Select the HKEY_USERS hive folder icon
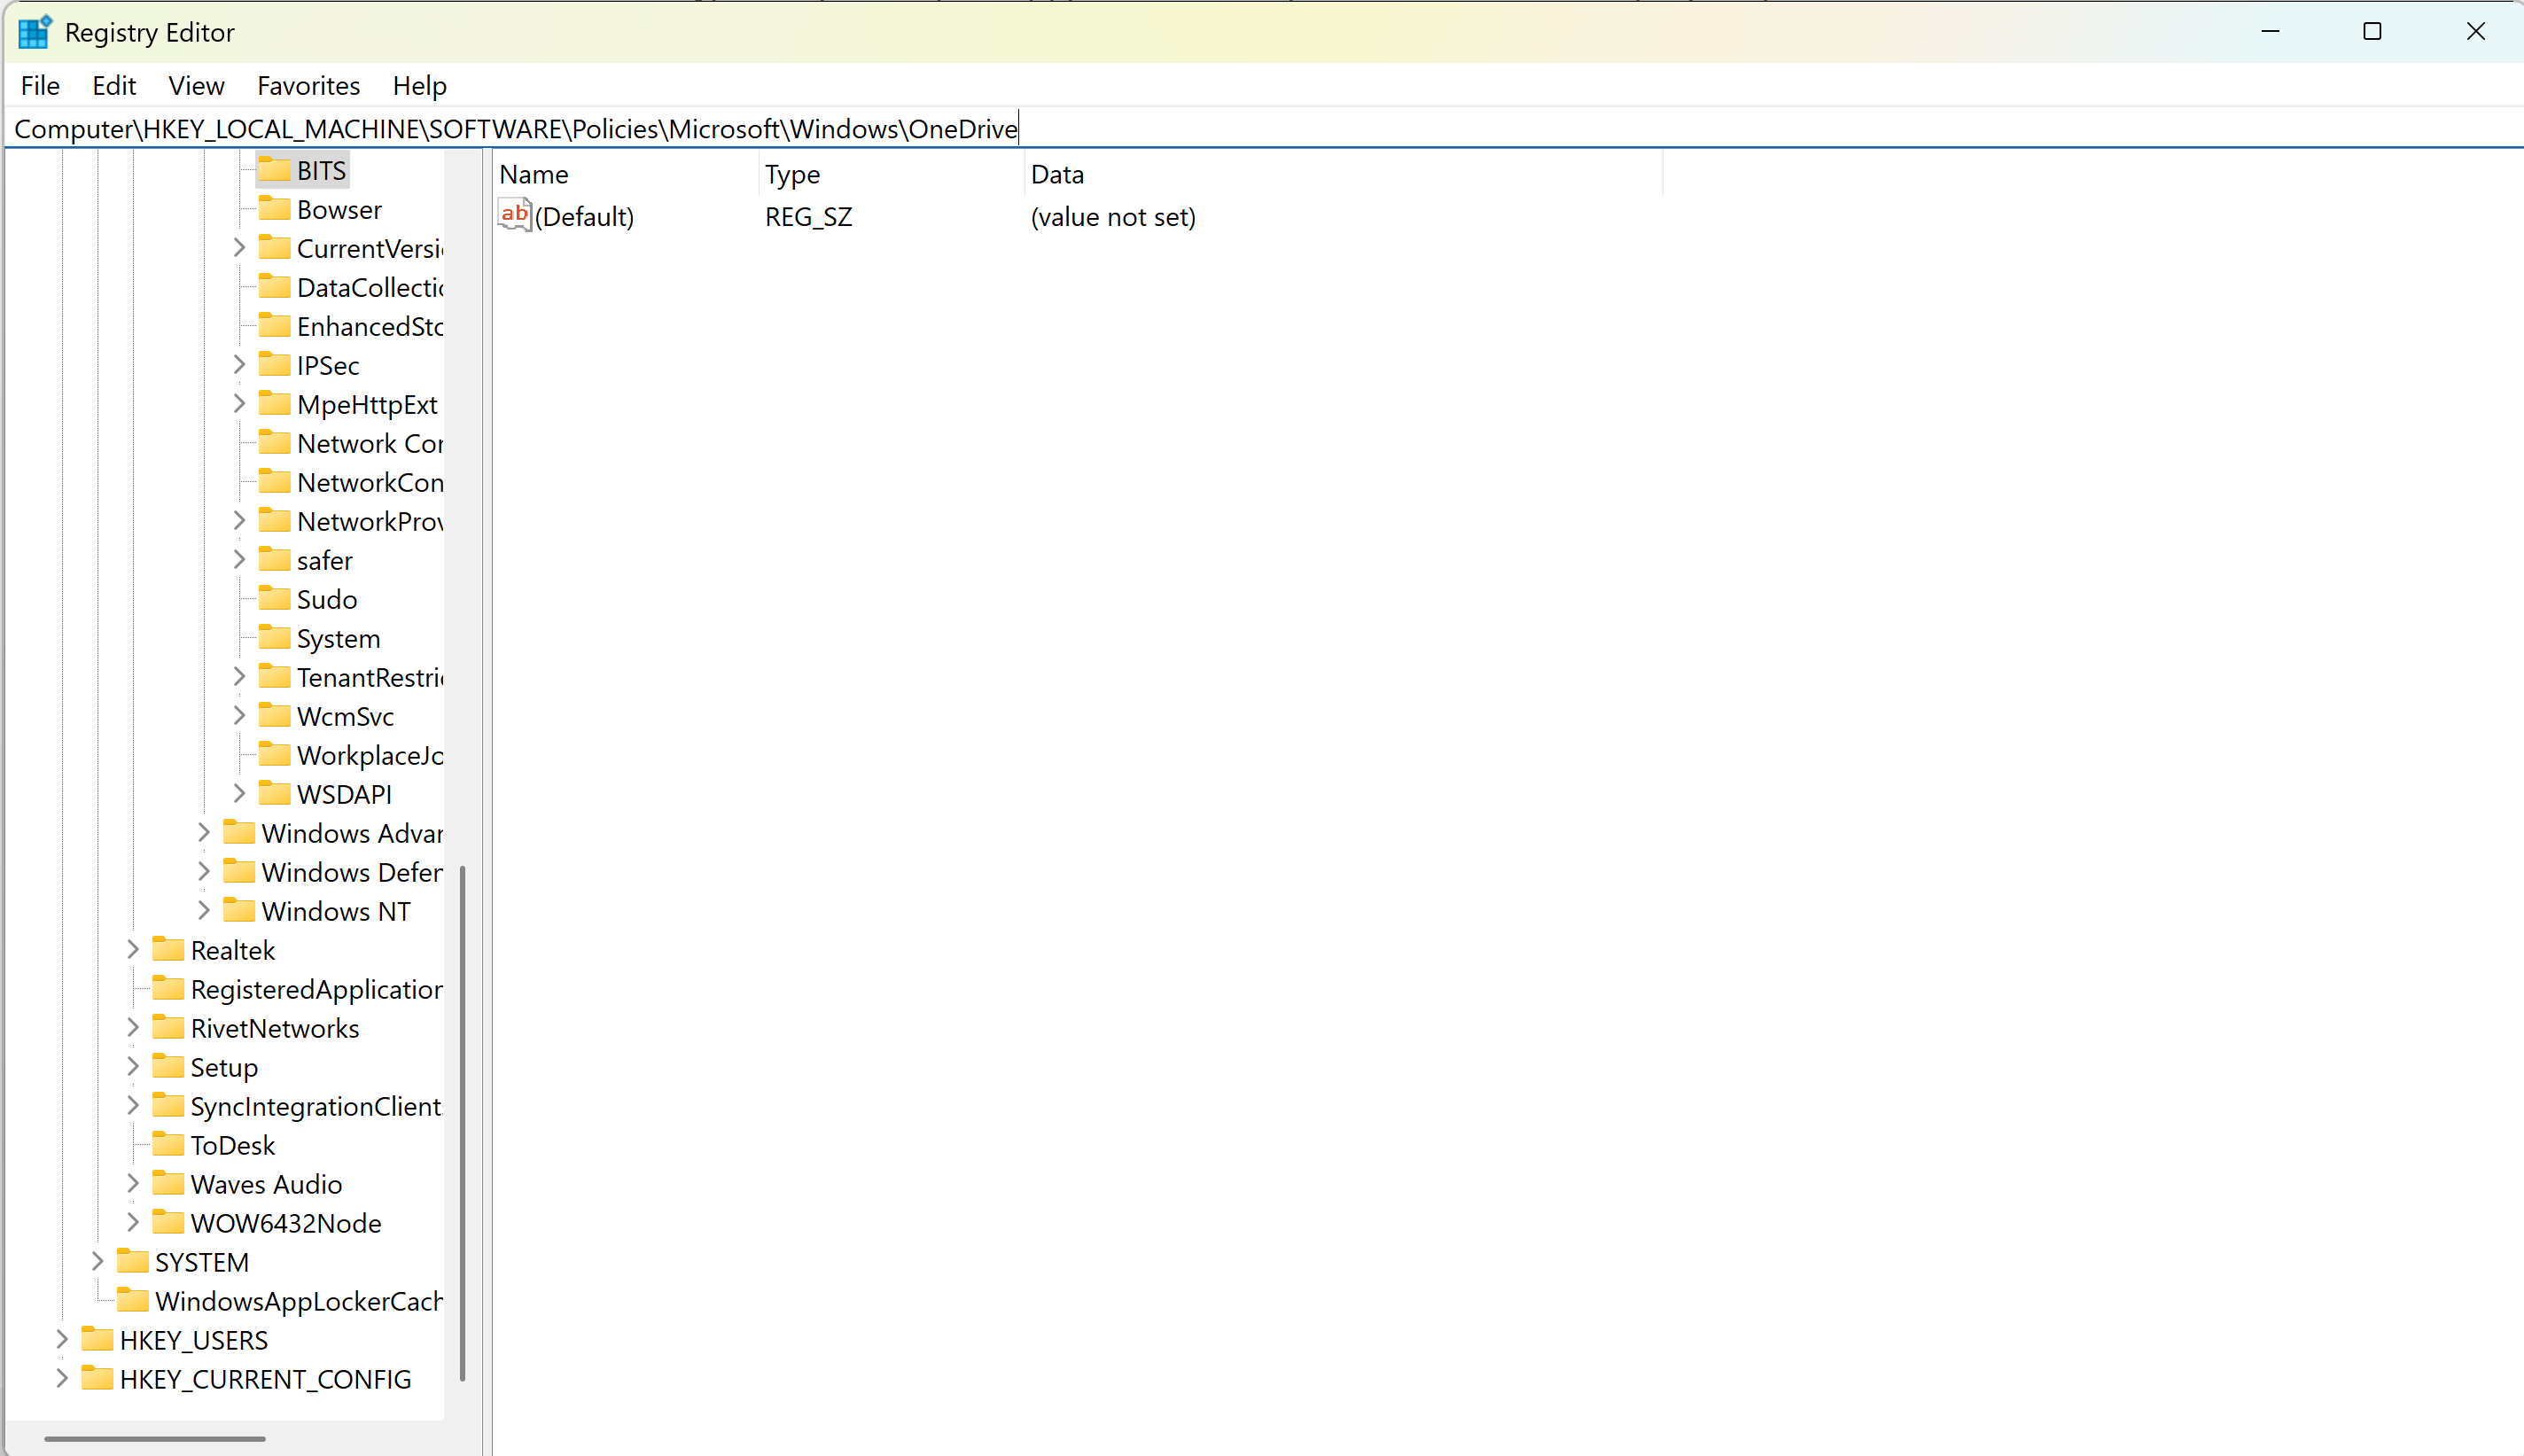 pyautogui.click(x=97, y=1340)
